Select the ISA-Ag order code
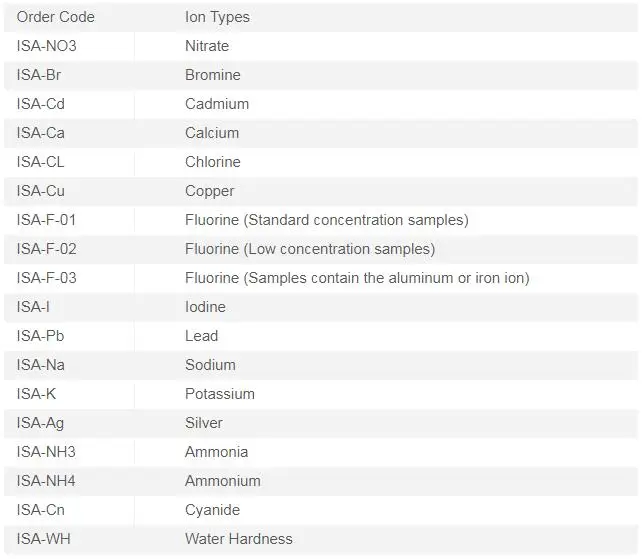The height and width of the screenshot is (559, 642). click(40, 423)
